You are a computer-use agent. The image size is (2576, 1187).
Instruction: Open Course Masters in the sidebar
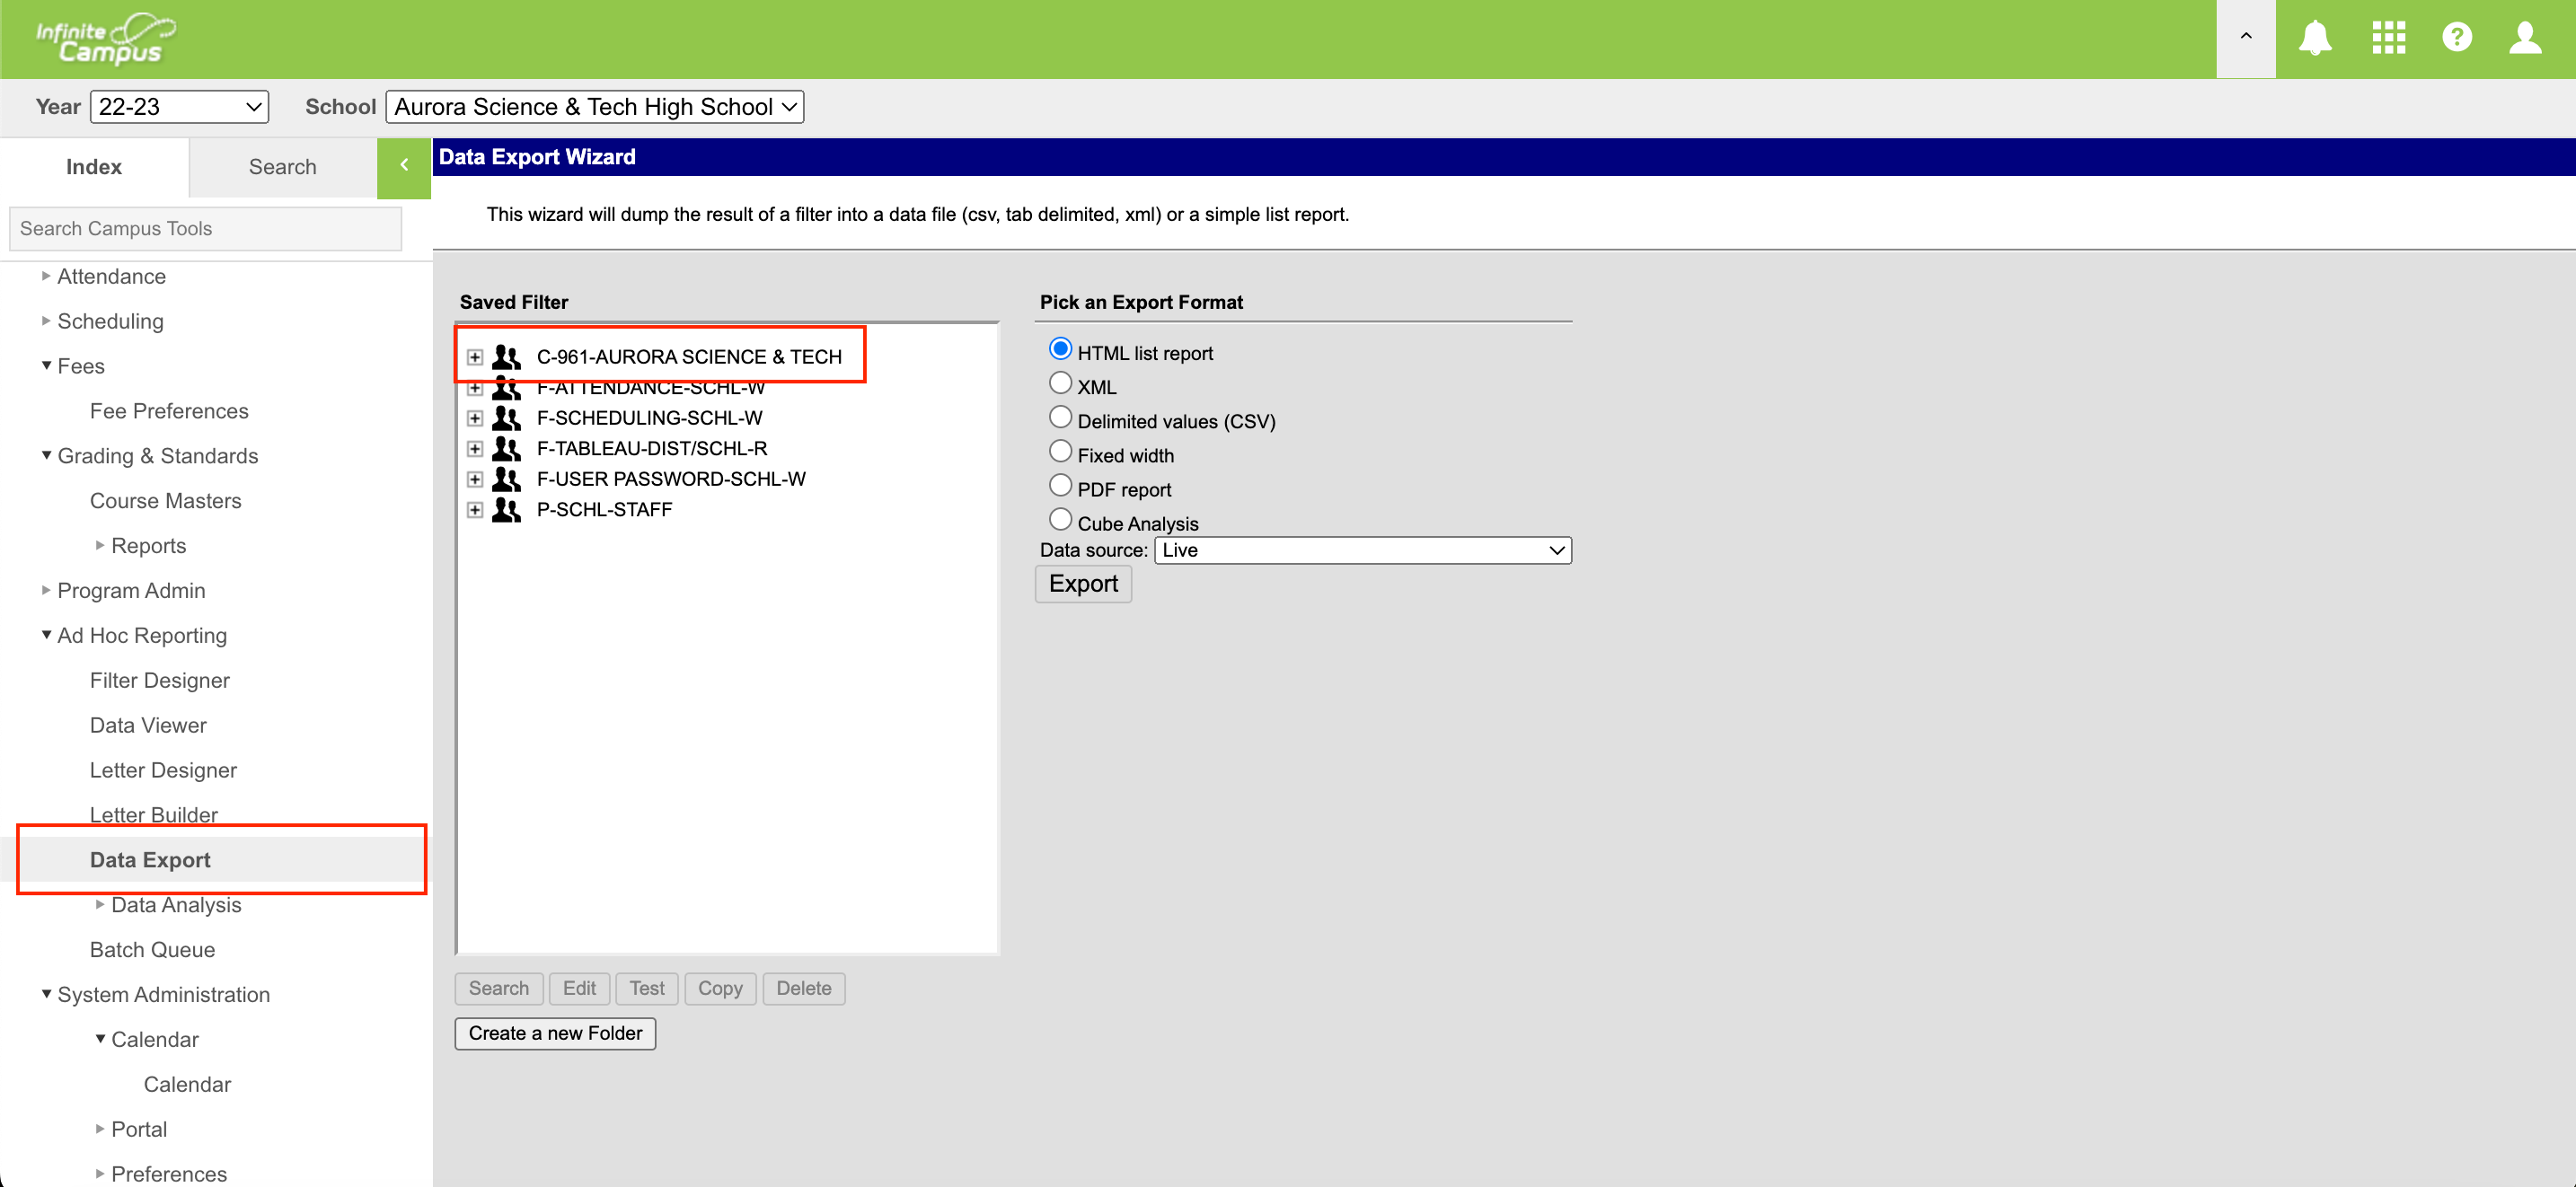tap(166, 501)
